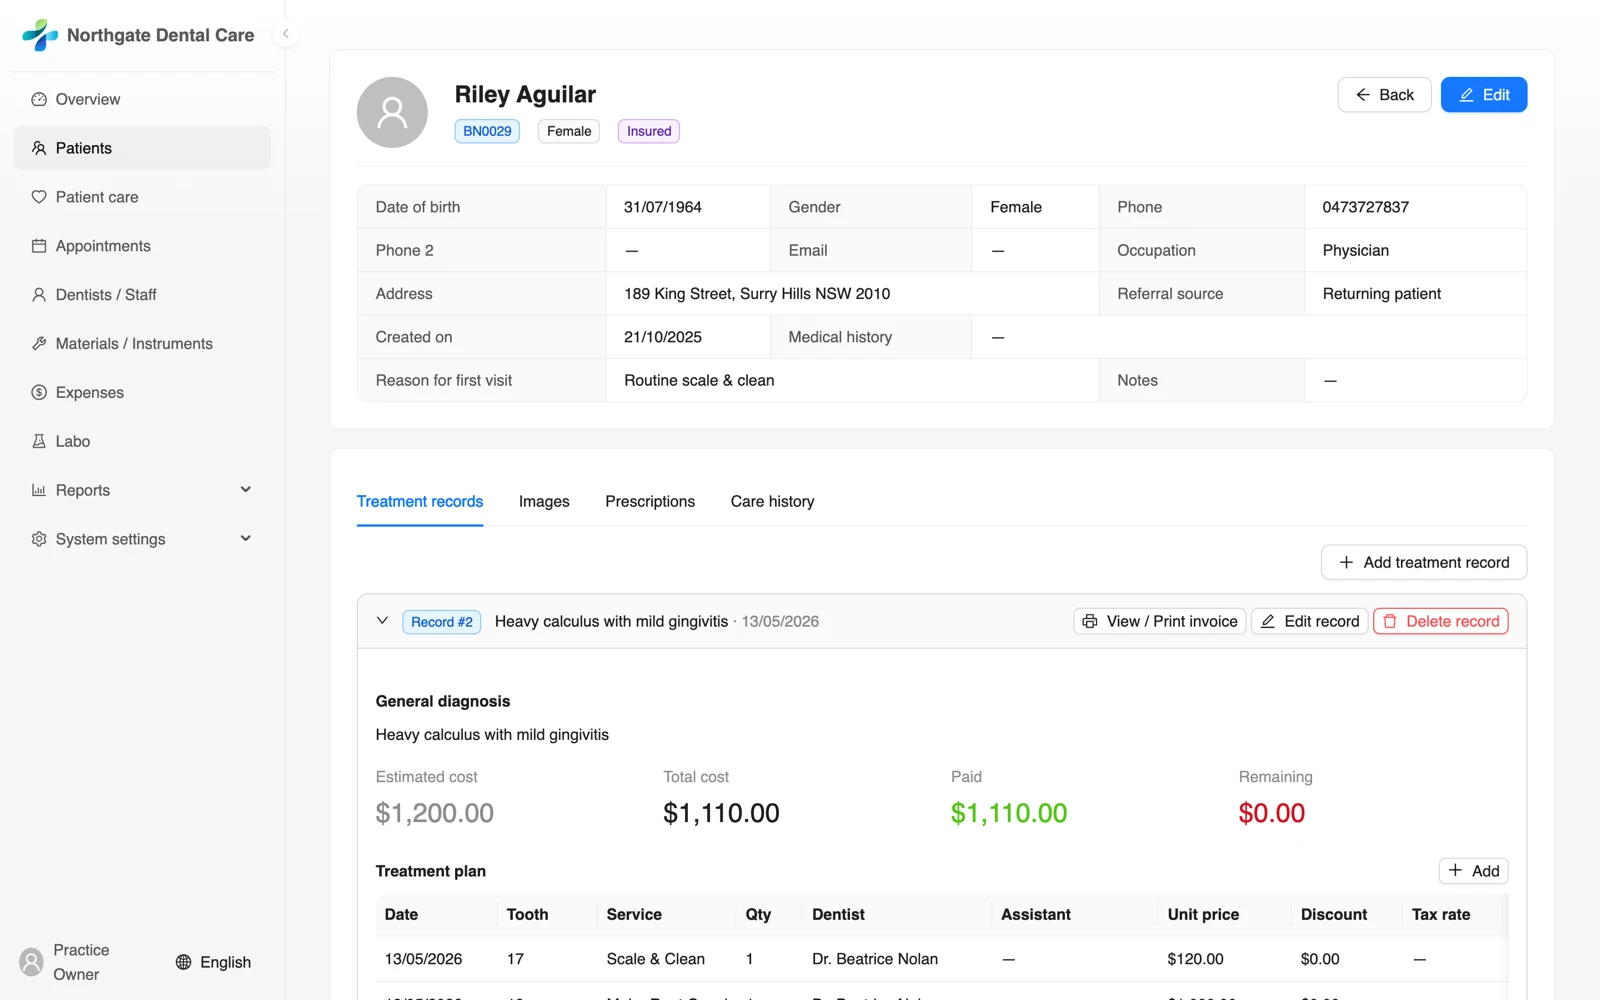The image size is (1600, 1000).
Task: Click Riley Aguilar's profile avatar
Action: pyautogui.click(x=392, y=112)
